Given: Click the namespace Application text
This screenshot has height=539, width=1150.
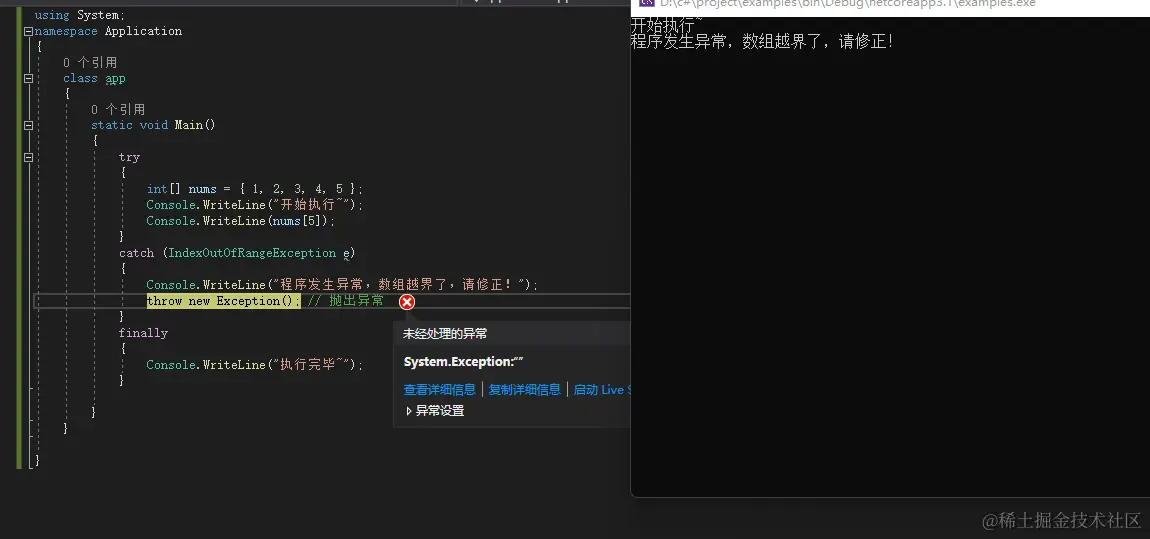Looking at the screenshot, I should [108, 31].
